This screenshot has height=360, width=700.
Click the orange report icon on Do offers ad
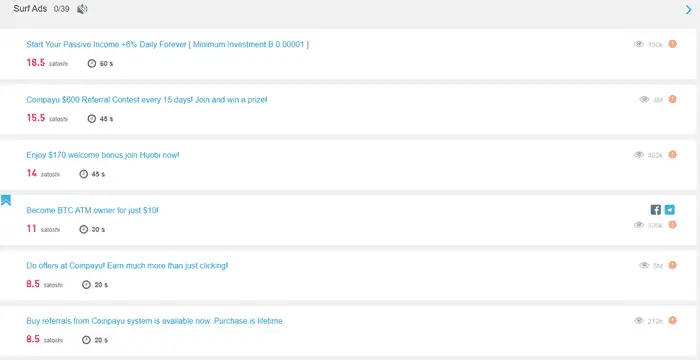[672, 265]
